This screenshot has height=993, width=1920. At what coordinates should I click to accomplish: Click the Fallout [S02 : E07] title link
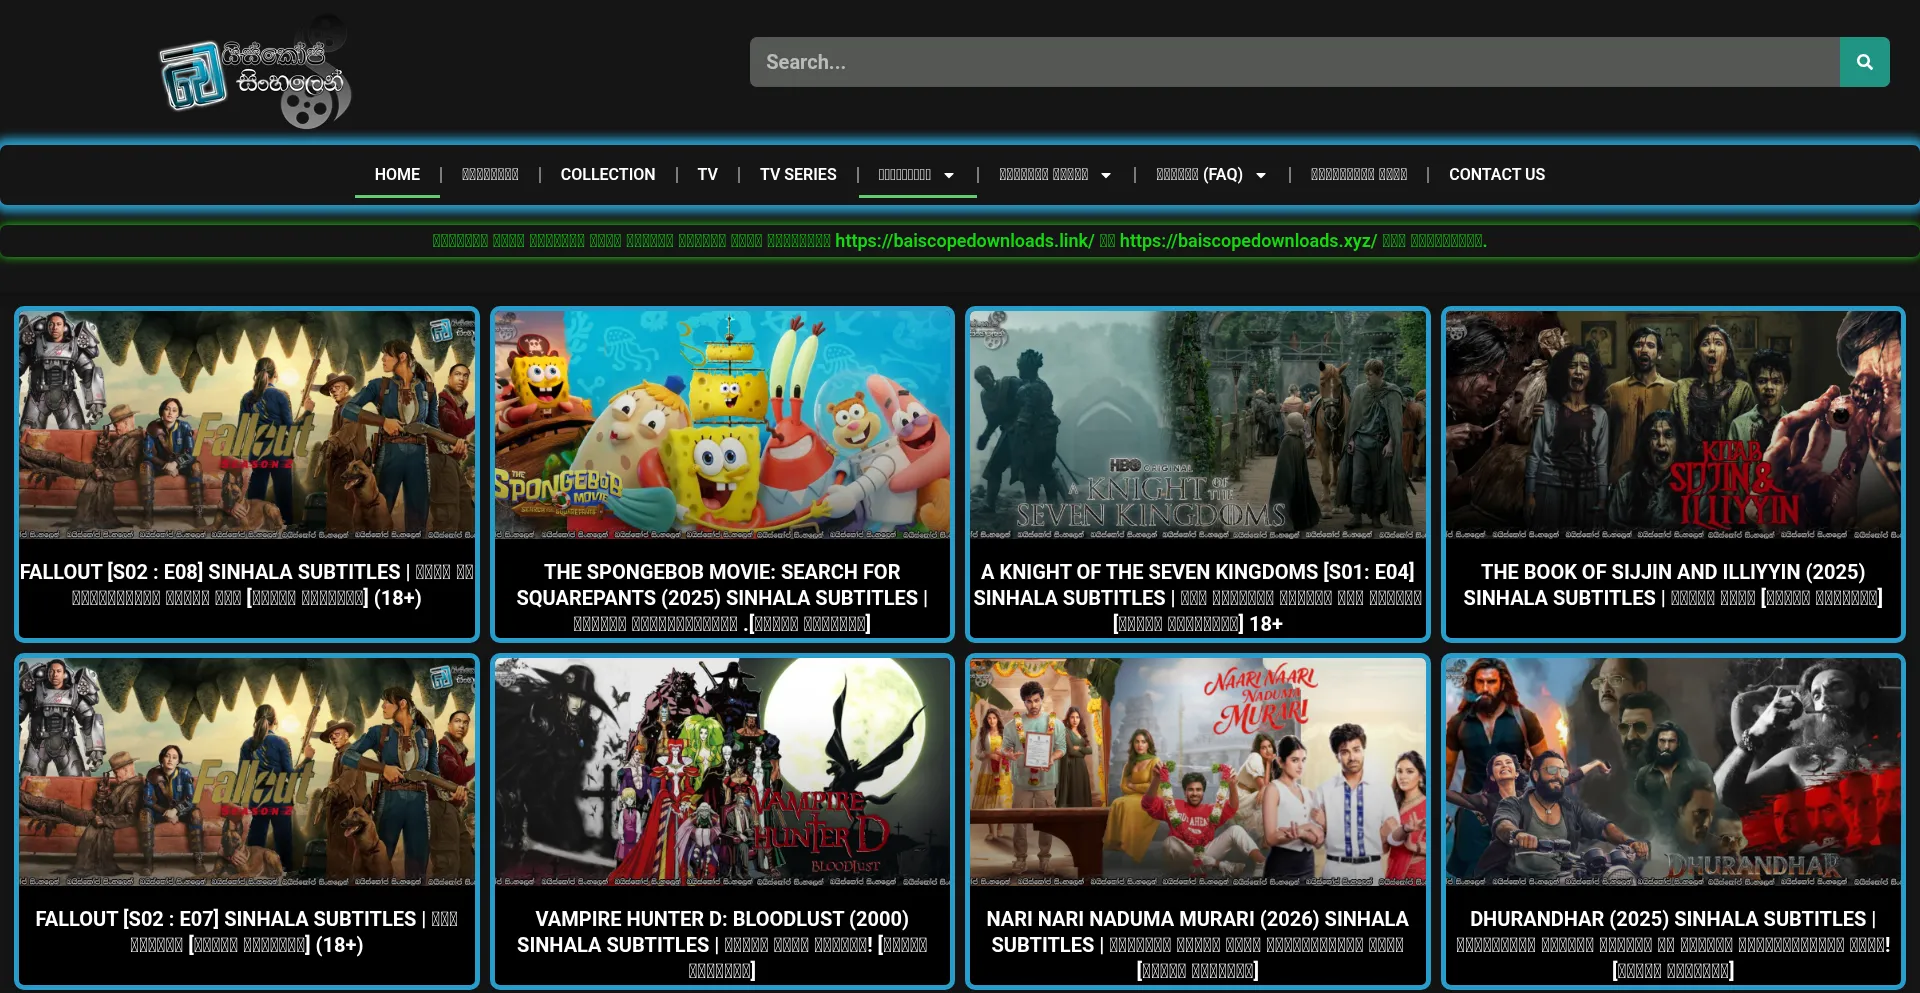point(247,932)
